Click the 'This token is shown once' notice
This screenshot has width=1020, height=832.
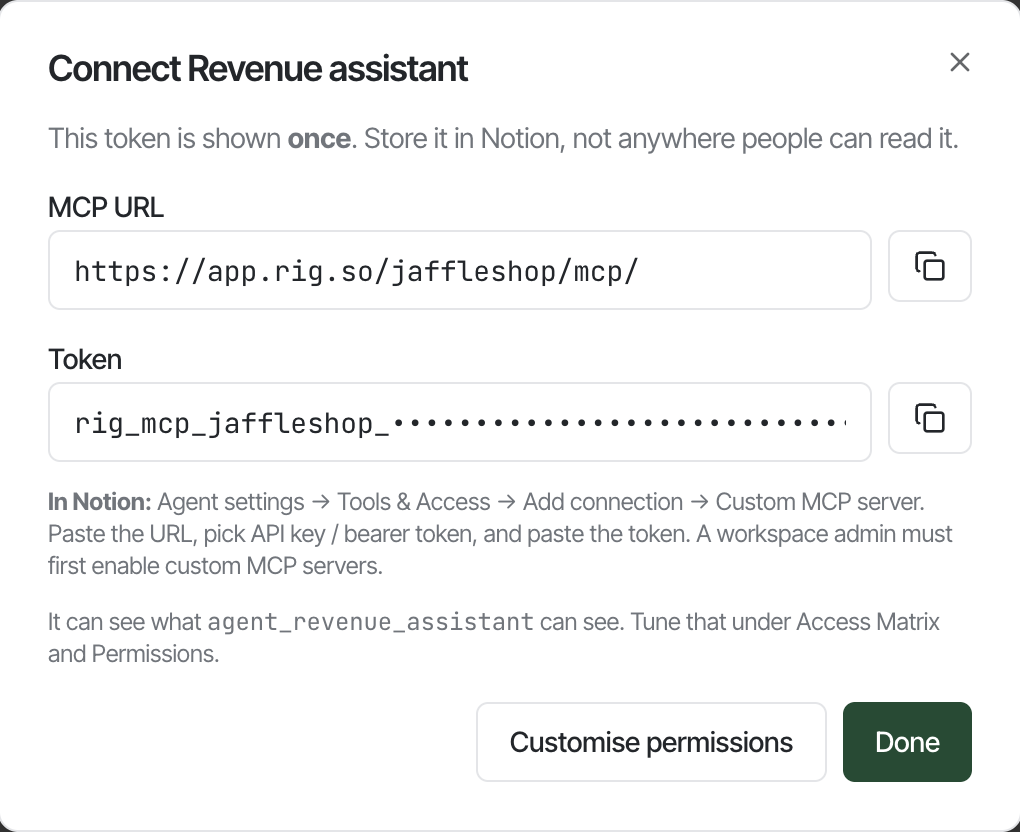(503, 139)
